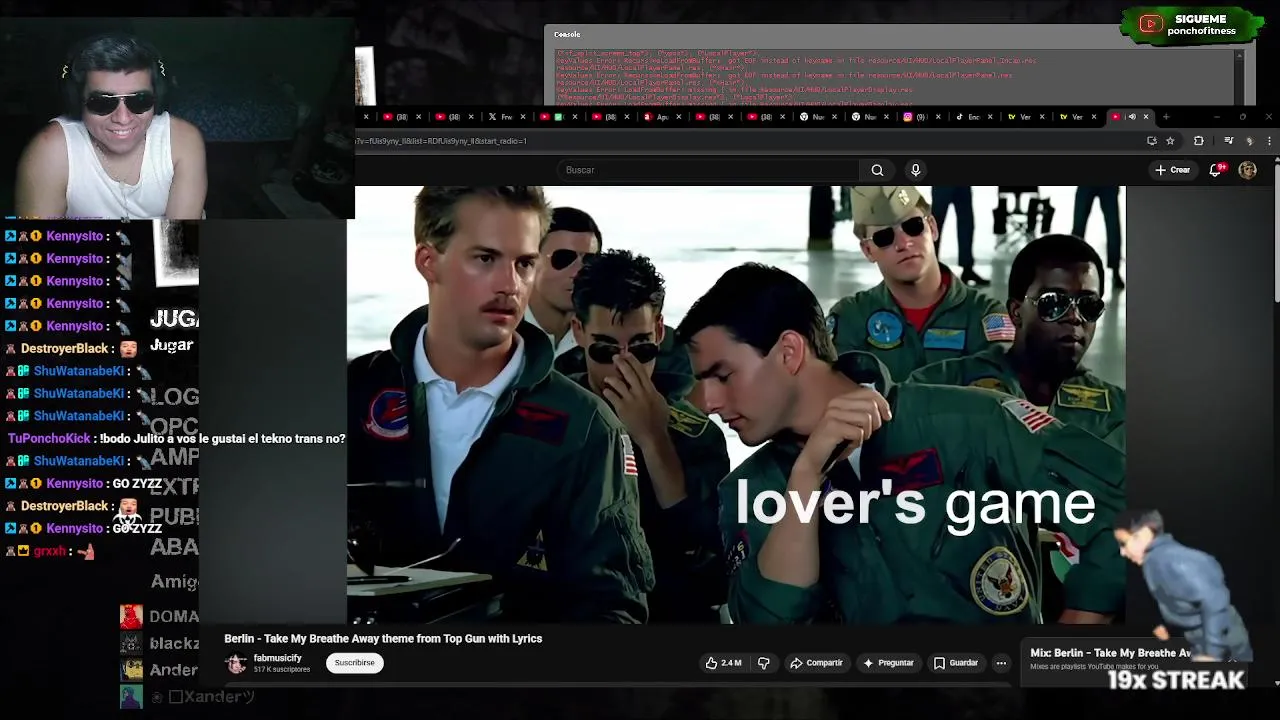Open the fabmusicify channel name link

(277, 658)
